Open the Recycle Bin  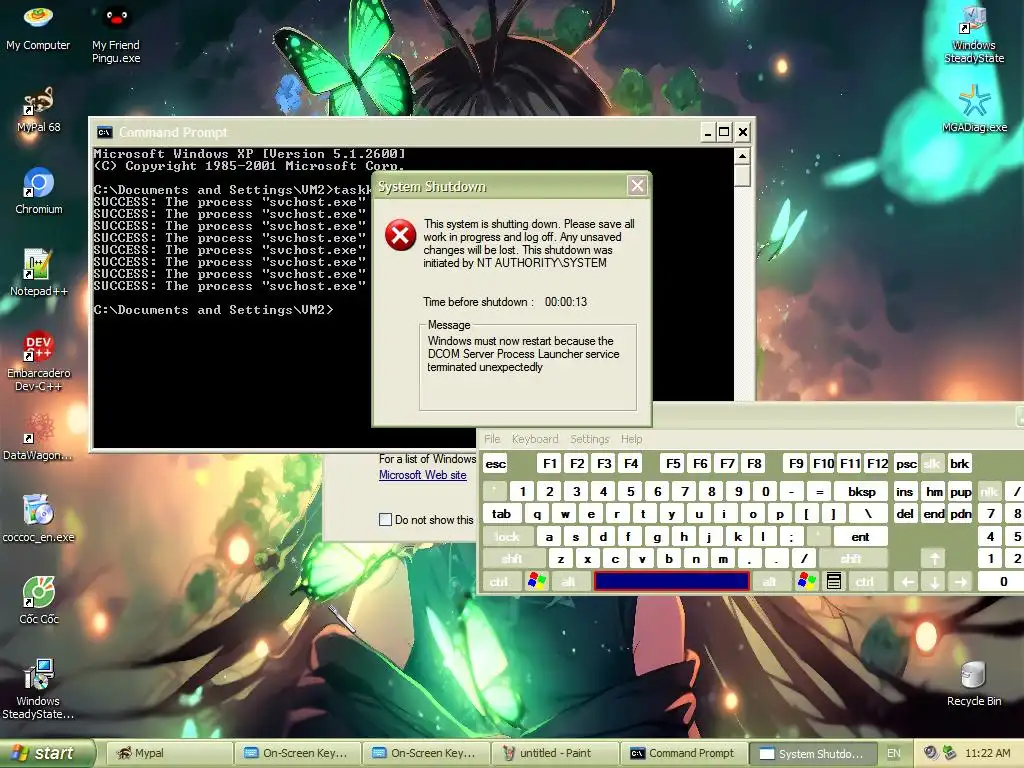click(974, 684)
